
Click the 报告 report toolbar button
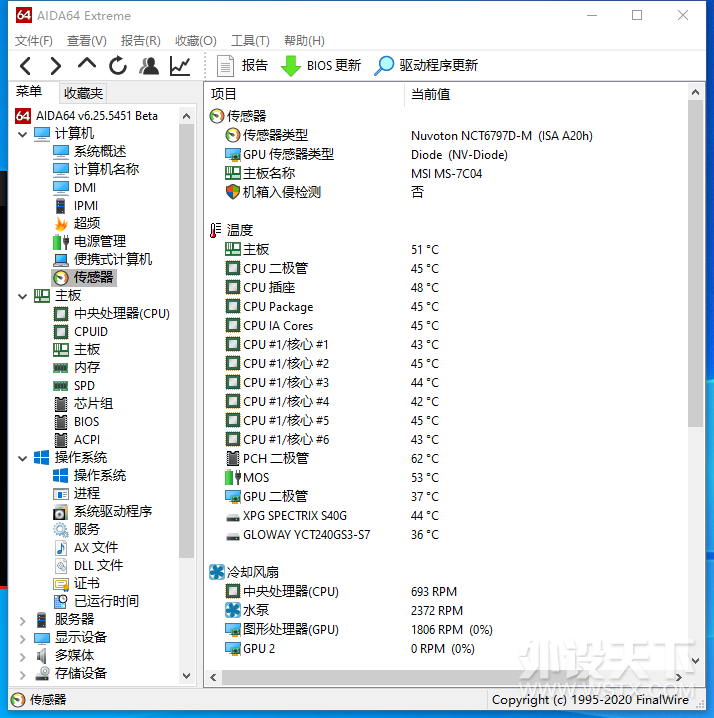[242, 65]
